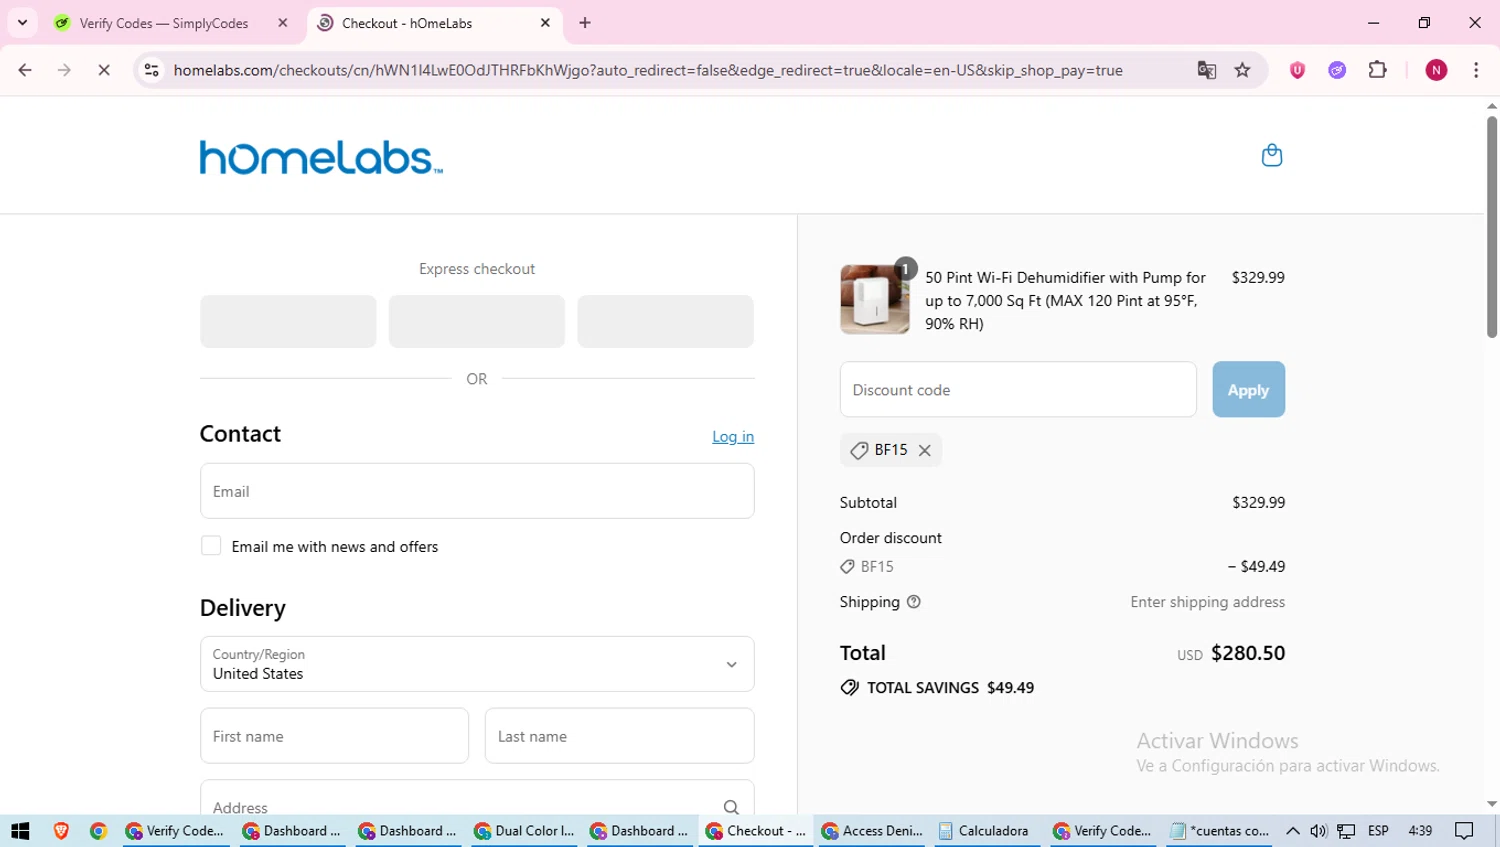This screenshot has width=1500, height=847.
Task: Click the Log in link
Action: click(x=733, y=437)
